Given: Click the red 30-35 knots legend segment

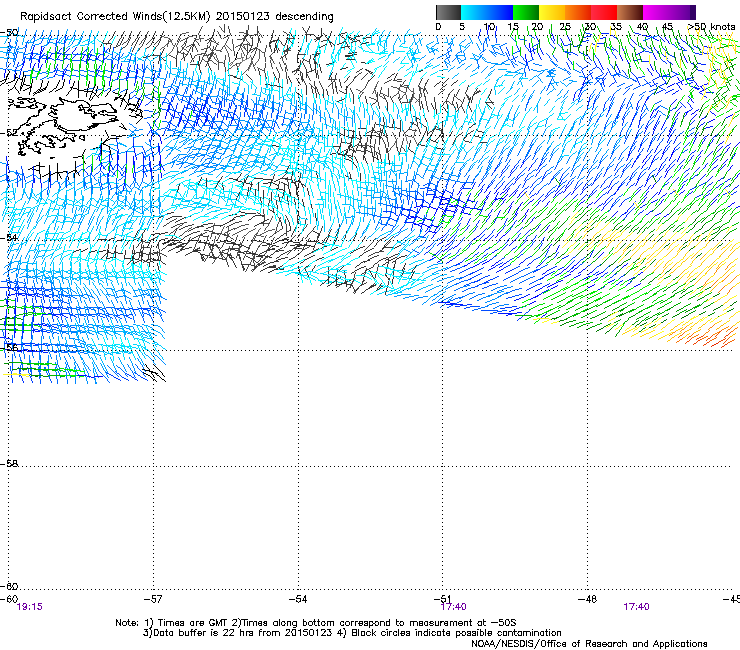Looking at the screenshot, I should coord(604,12).
